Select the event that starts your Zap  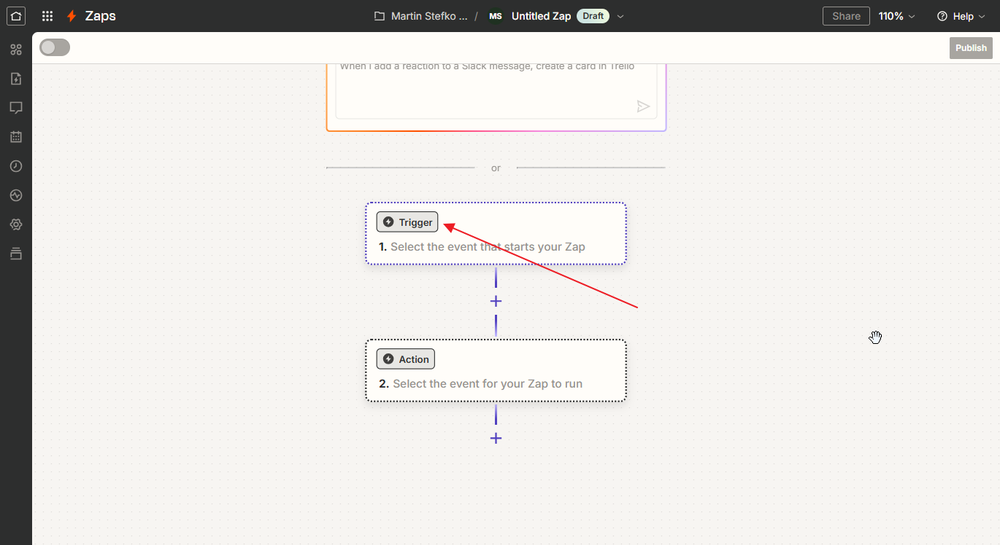pos(487,247)
